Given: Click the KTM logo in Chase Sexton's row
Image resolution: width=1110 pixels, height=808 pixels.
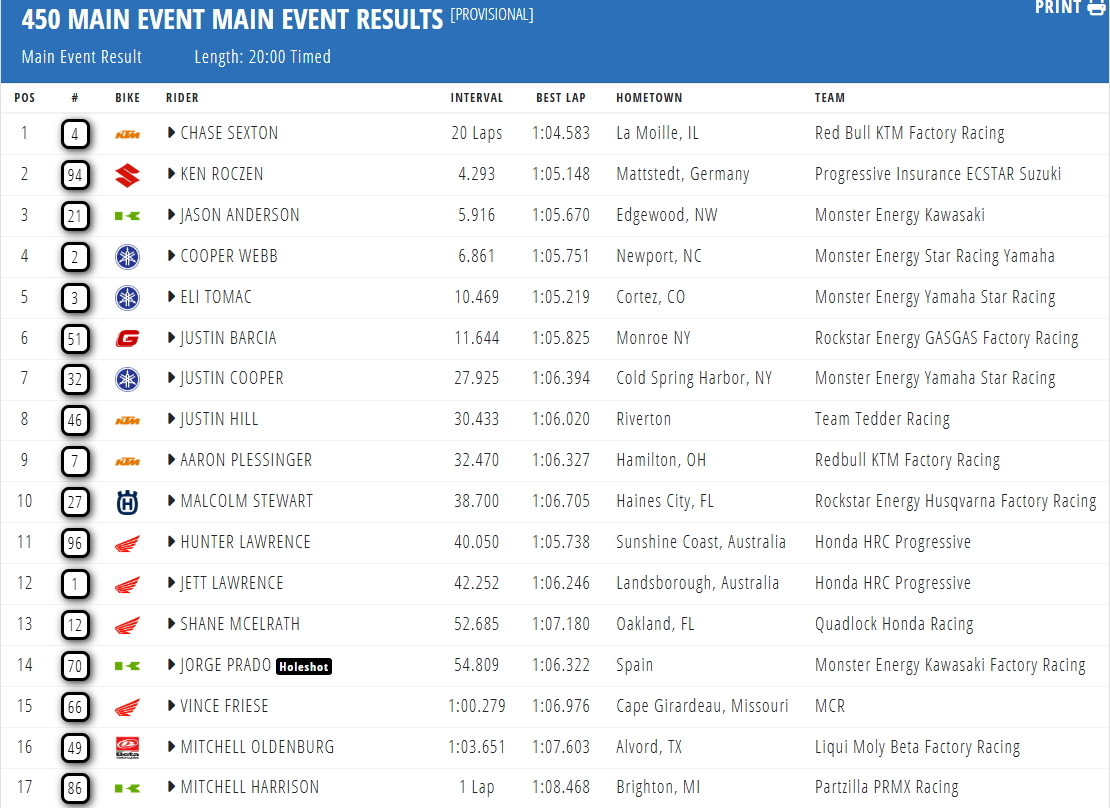Looking at the screenshot, I should click(x=127, y=134).
